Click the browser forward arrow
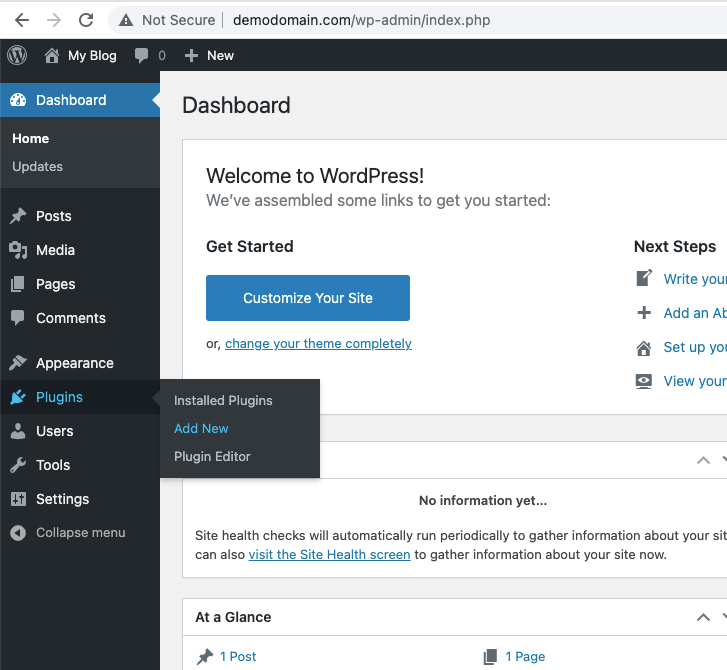Screen dimensions: 727x670 click(54, 20)
